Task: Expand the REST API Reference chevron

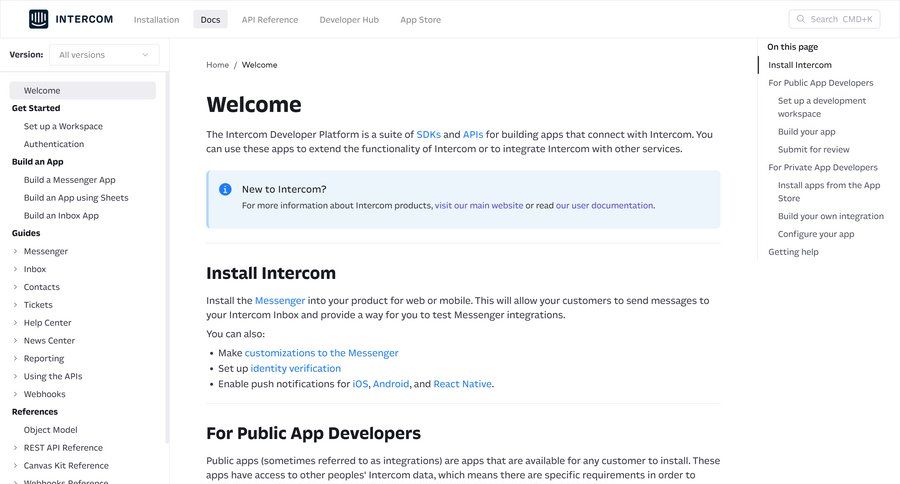Action: pyautogui.click(x=15, y=447)
